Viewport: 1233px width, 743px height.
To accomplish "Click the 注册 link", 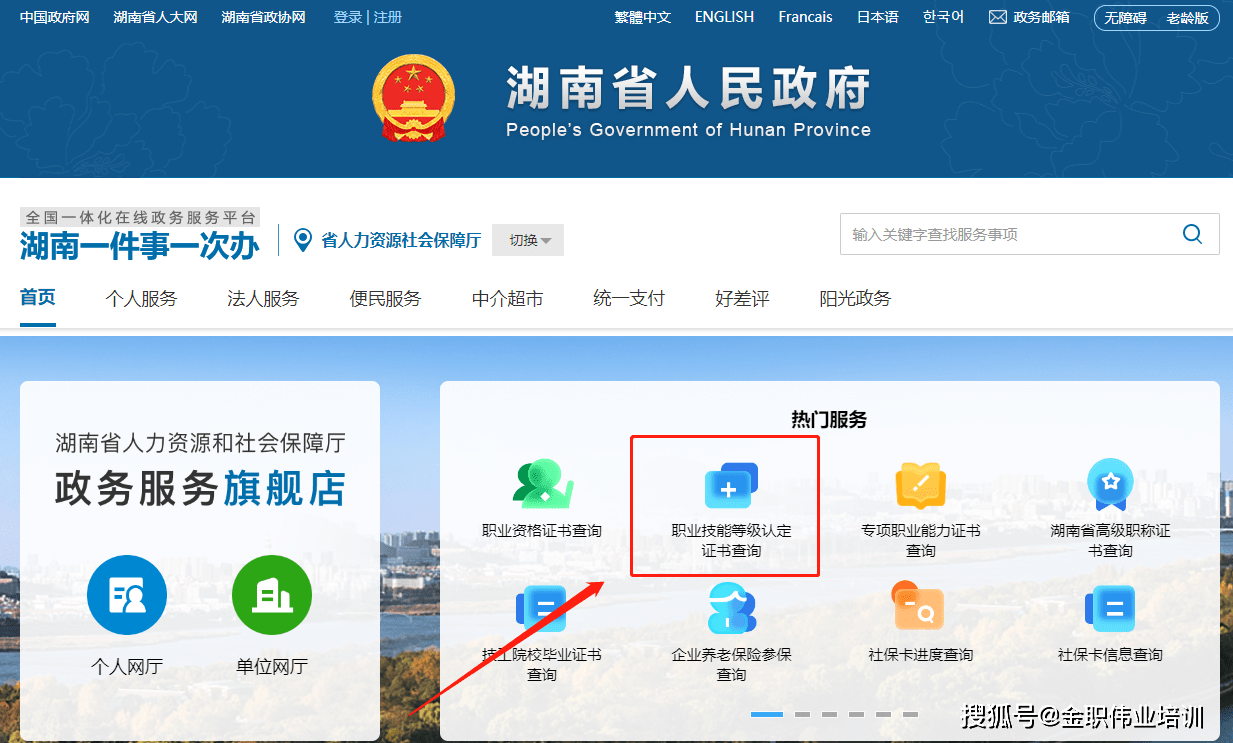I will click(388, 17).
